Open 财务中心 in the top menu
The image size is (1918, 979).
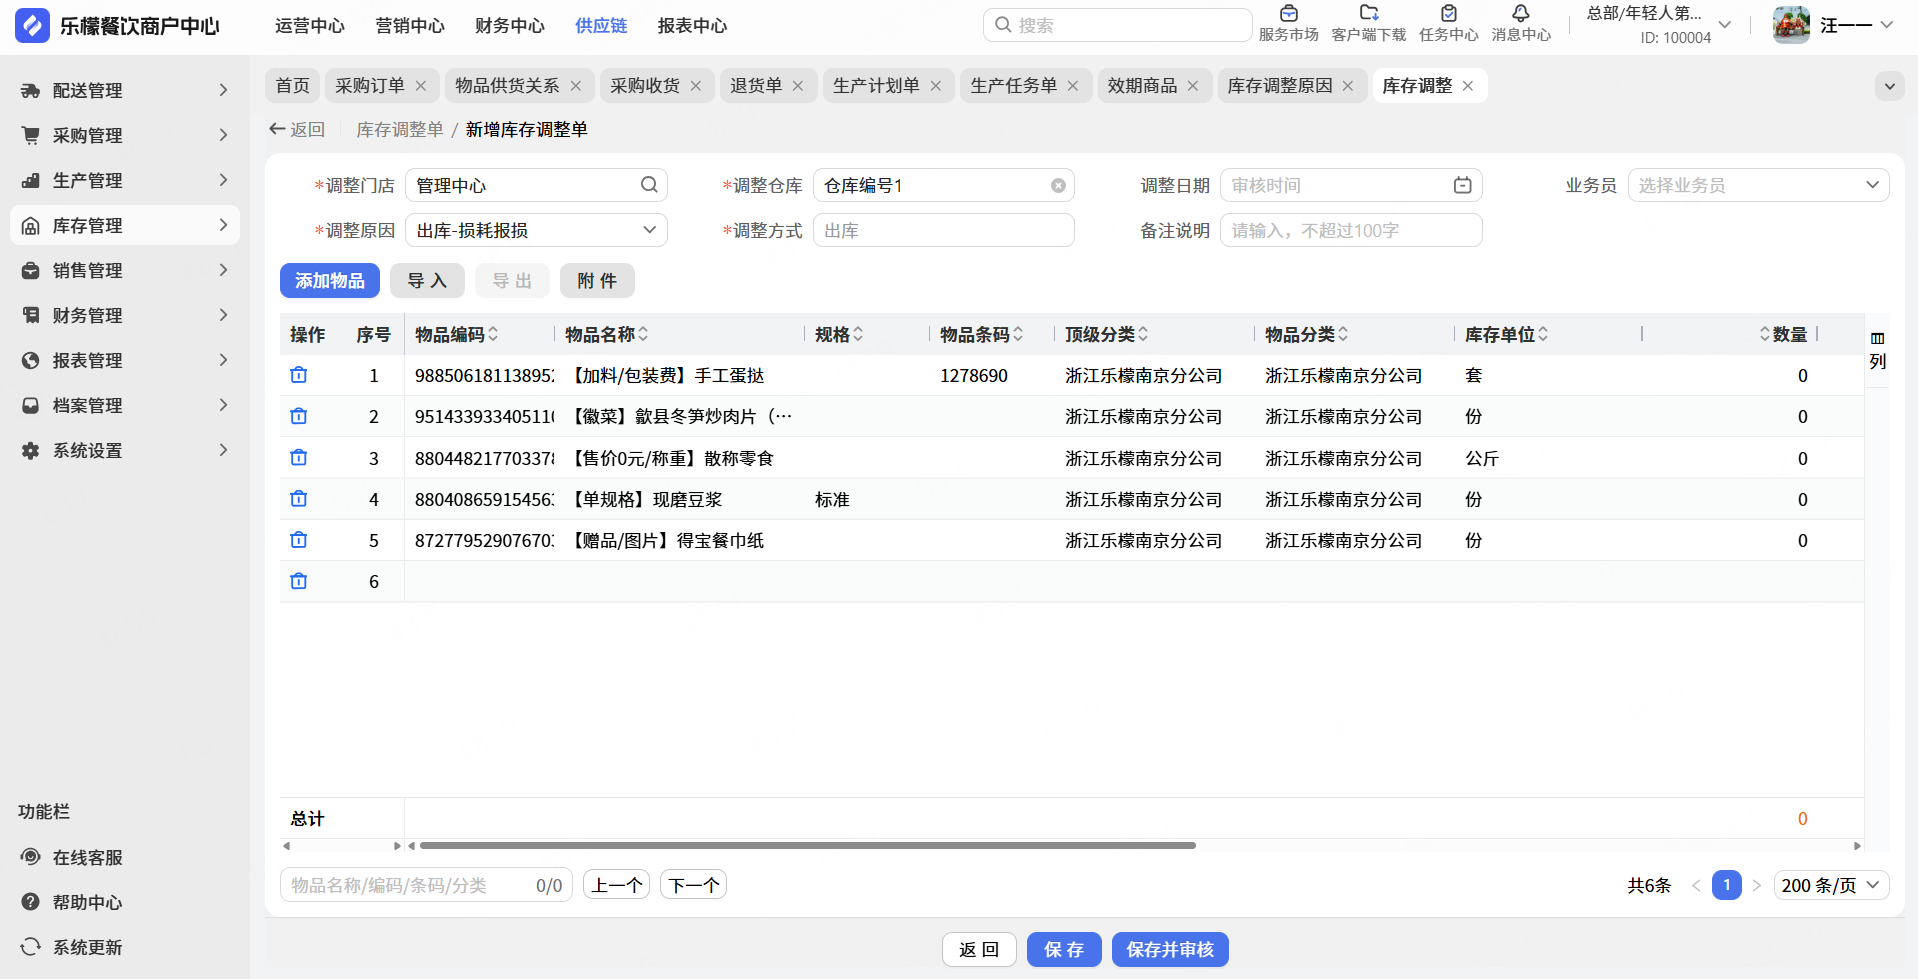(x=509, y=26)
